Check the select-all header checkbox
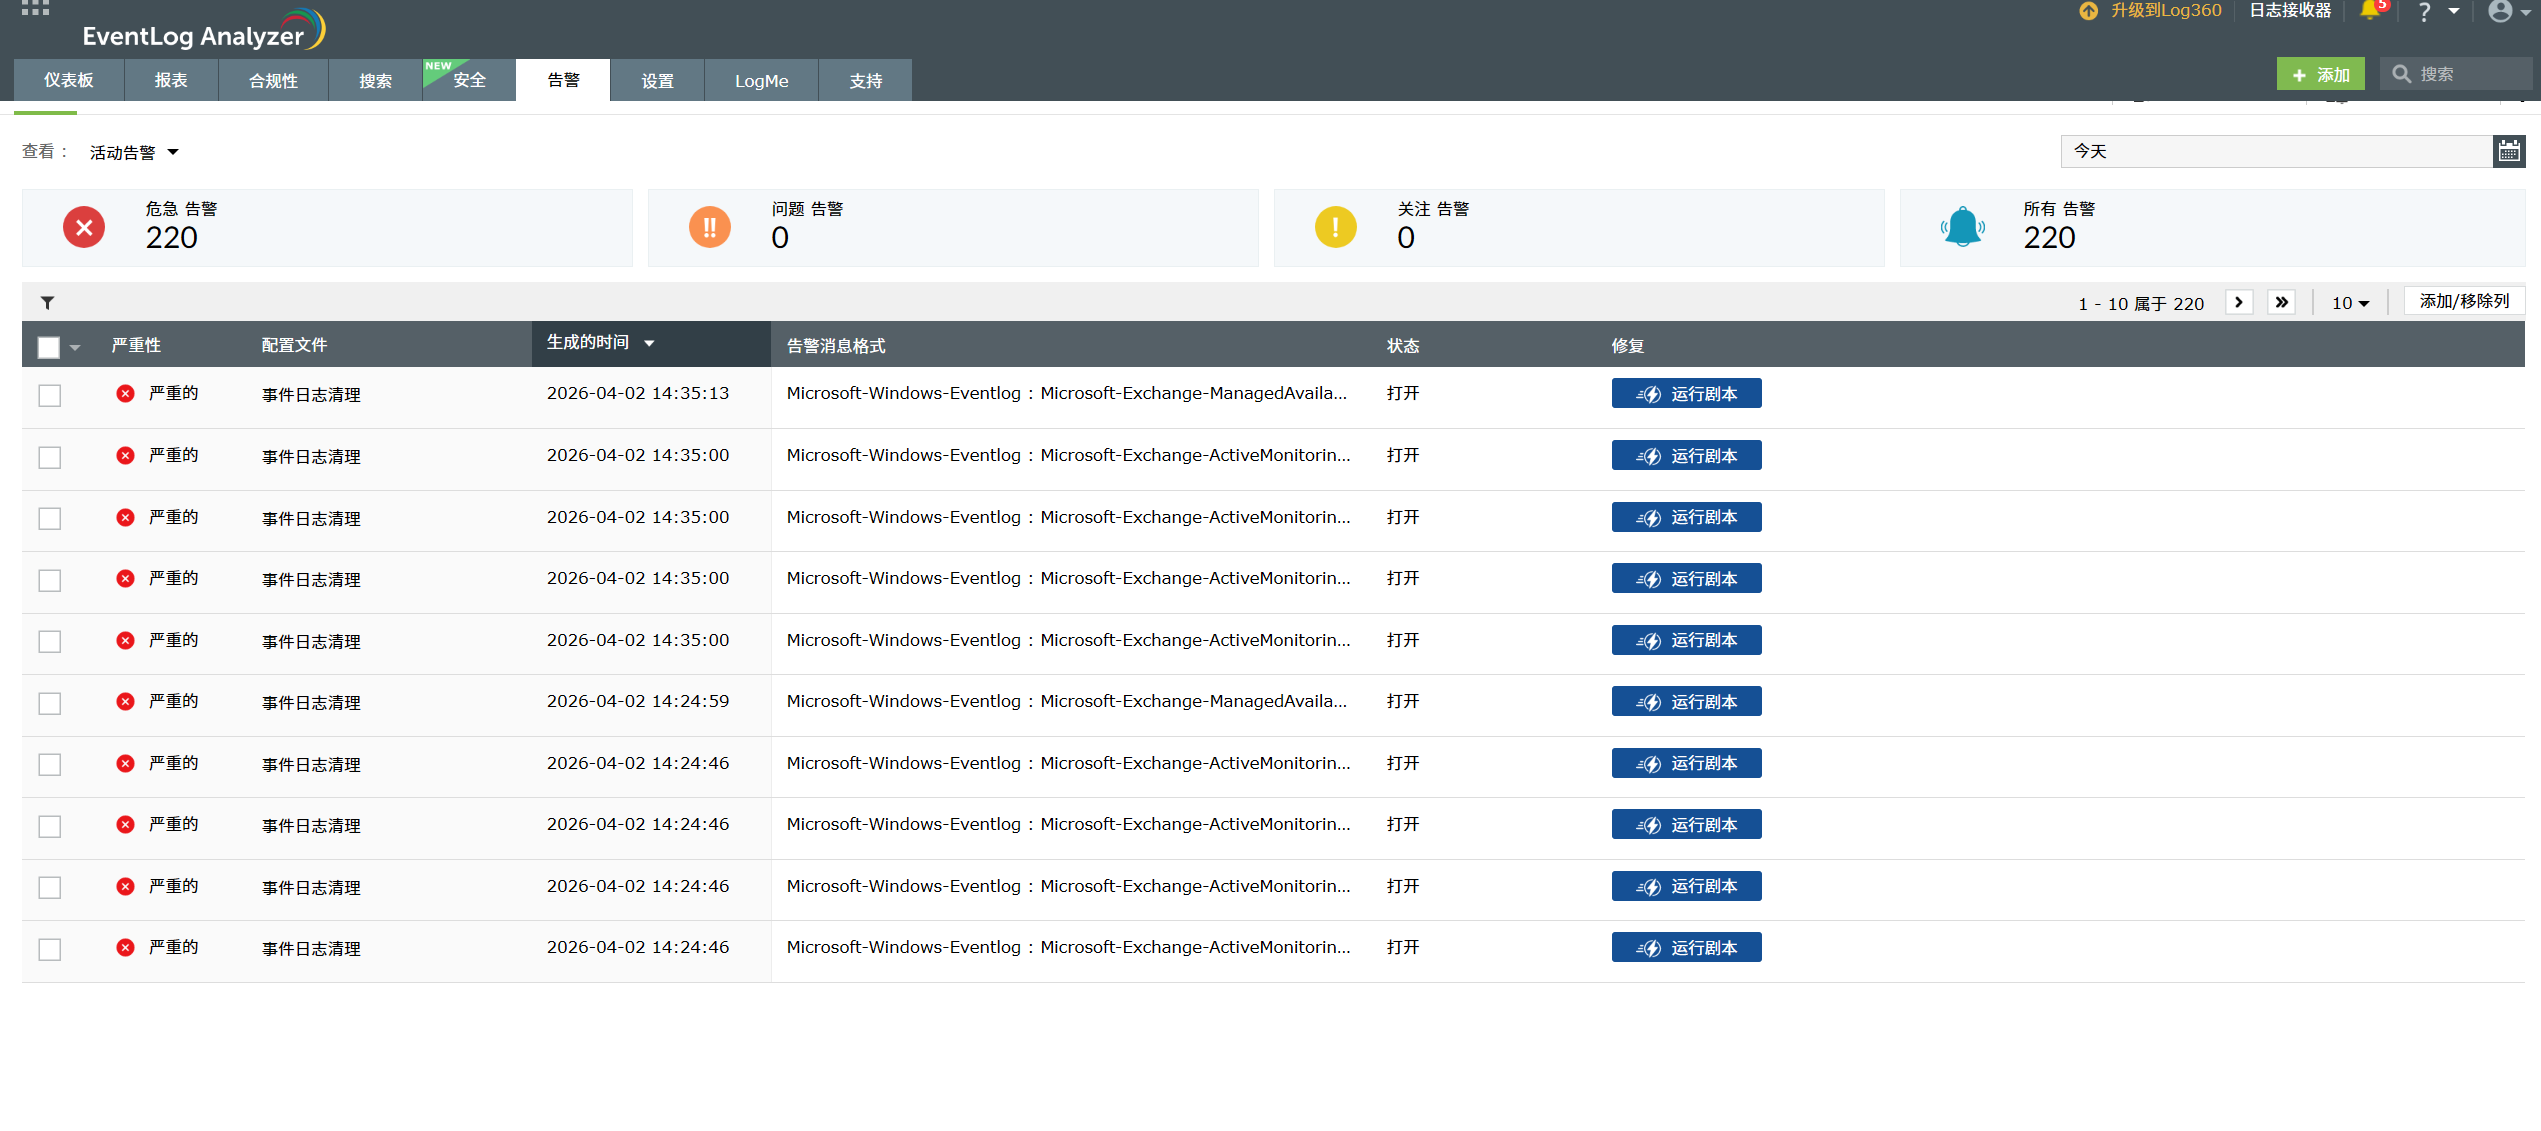Image resolution: width=2541 pixels, height=1131 pixels. coord(49,347)
